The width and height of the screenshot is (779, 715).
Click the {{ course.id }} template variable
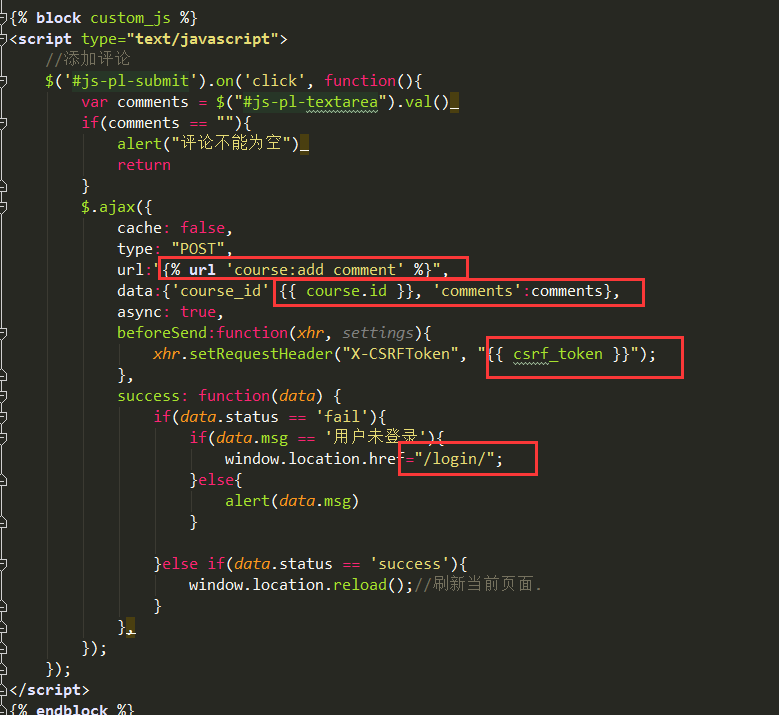click(346, 291)
